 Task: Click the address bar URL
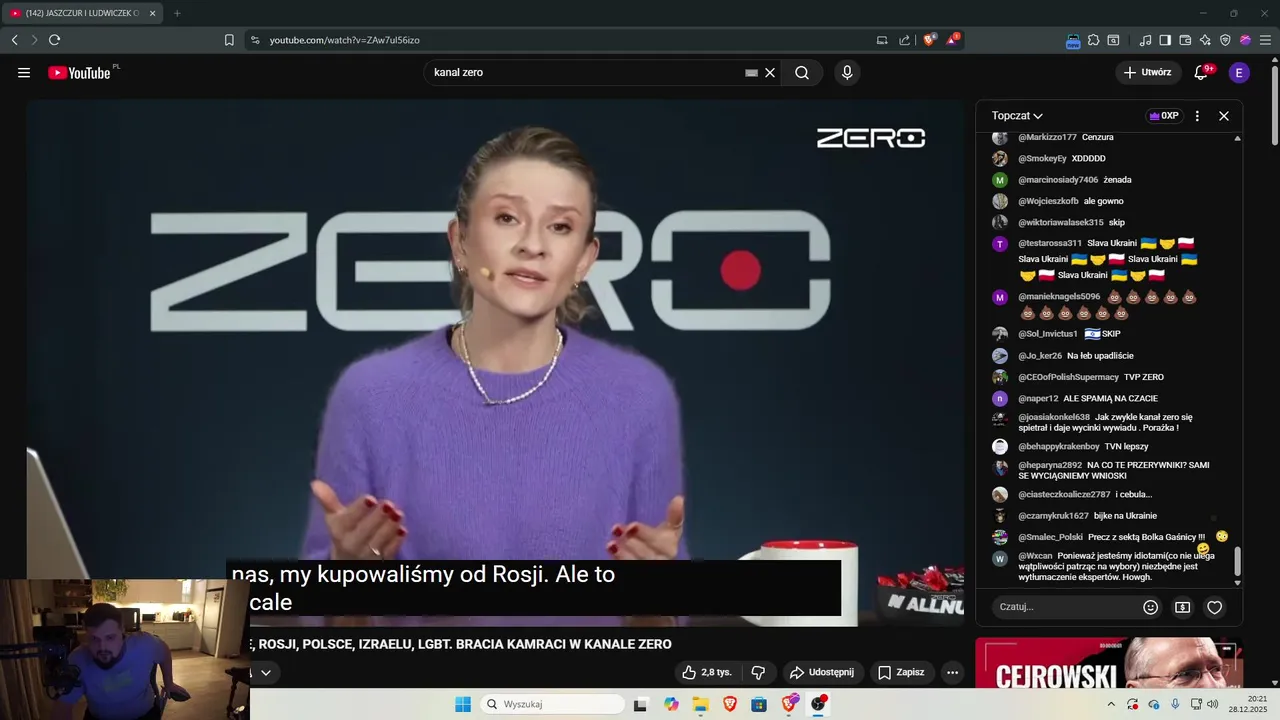[x=345, y=40]
